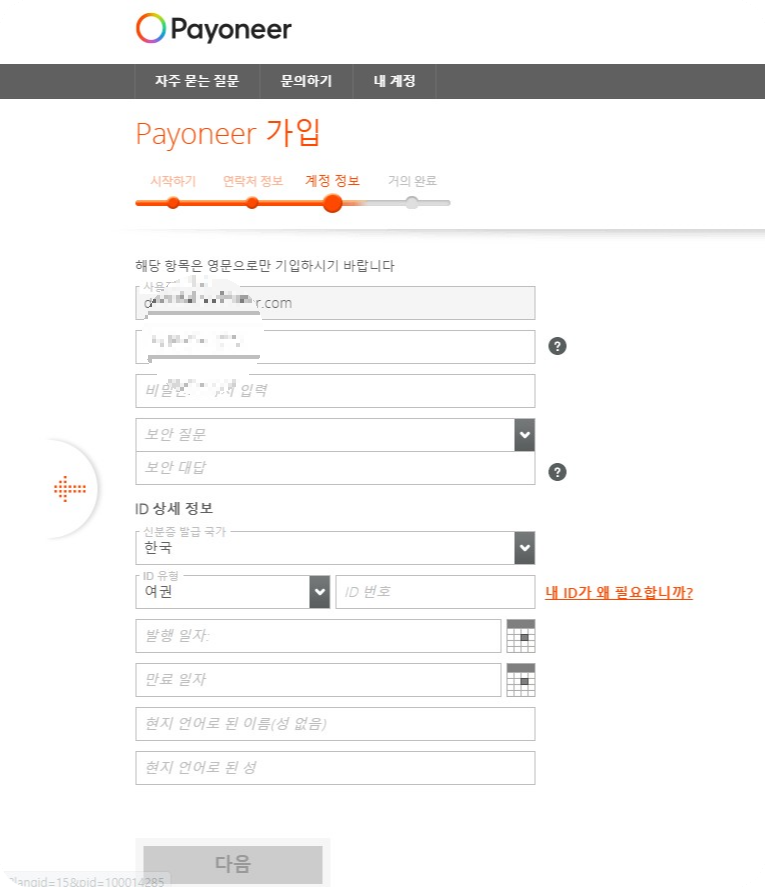Open calendar picker for 발행 일자

521,636
